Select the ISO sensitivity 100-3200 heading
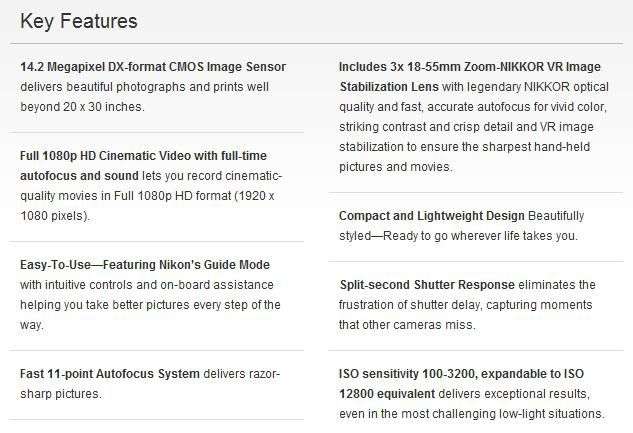The height and width of the screenshot is (433, 633). tap(461, 374)
